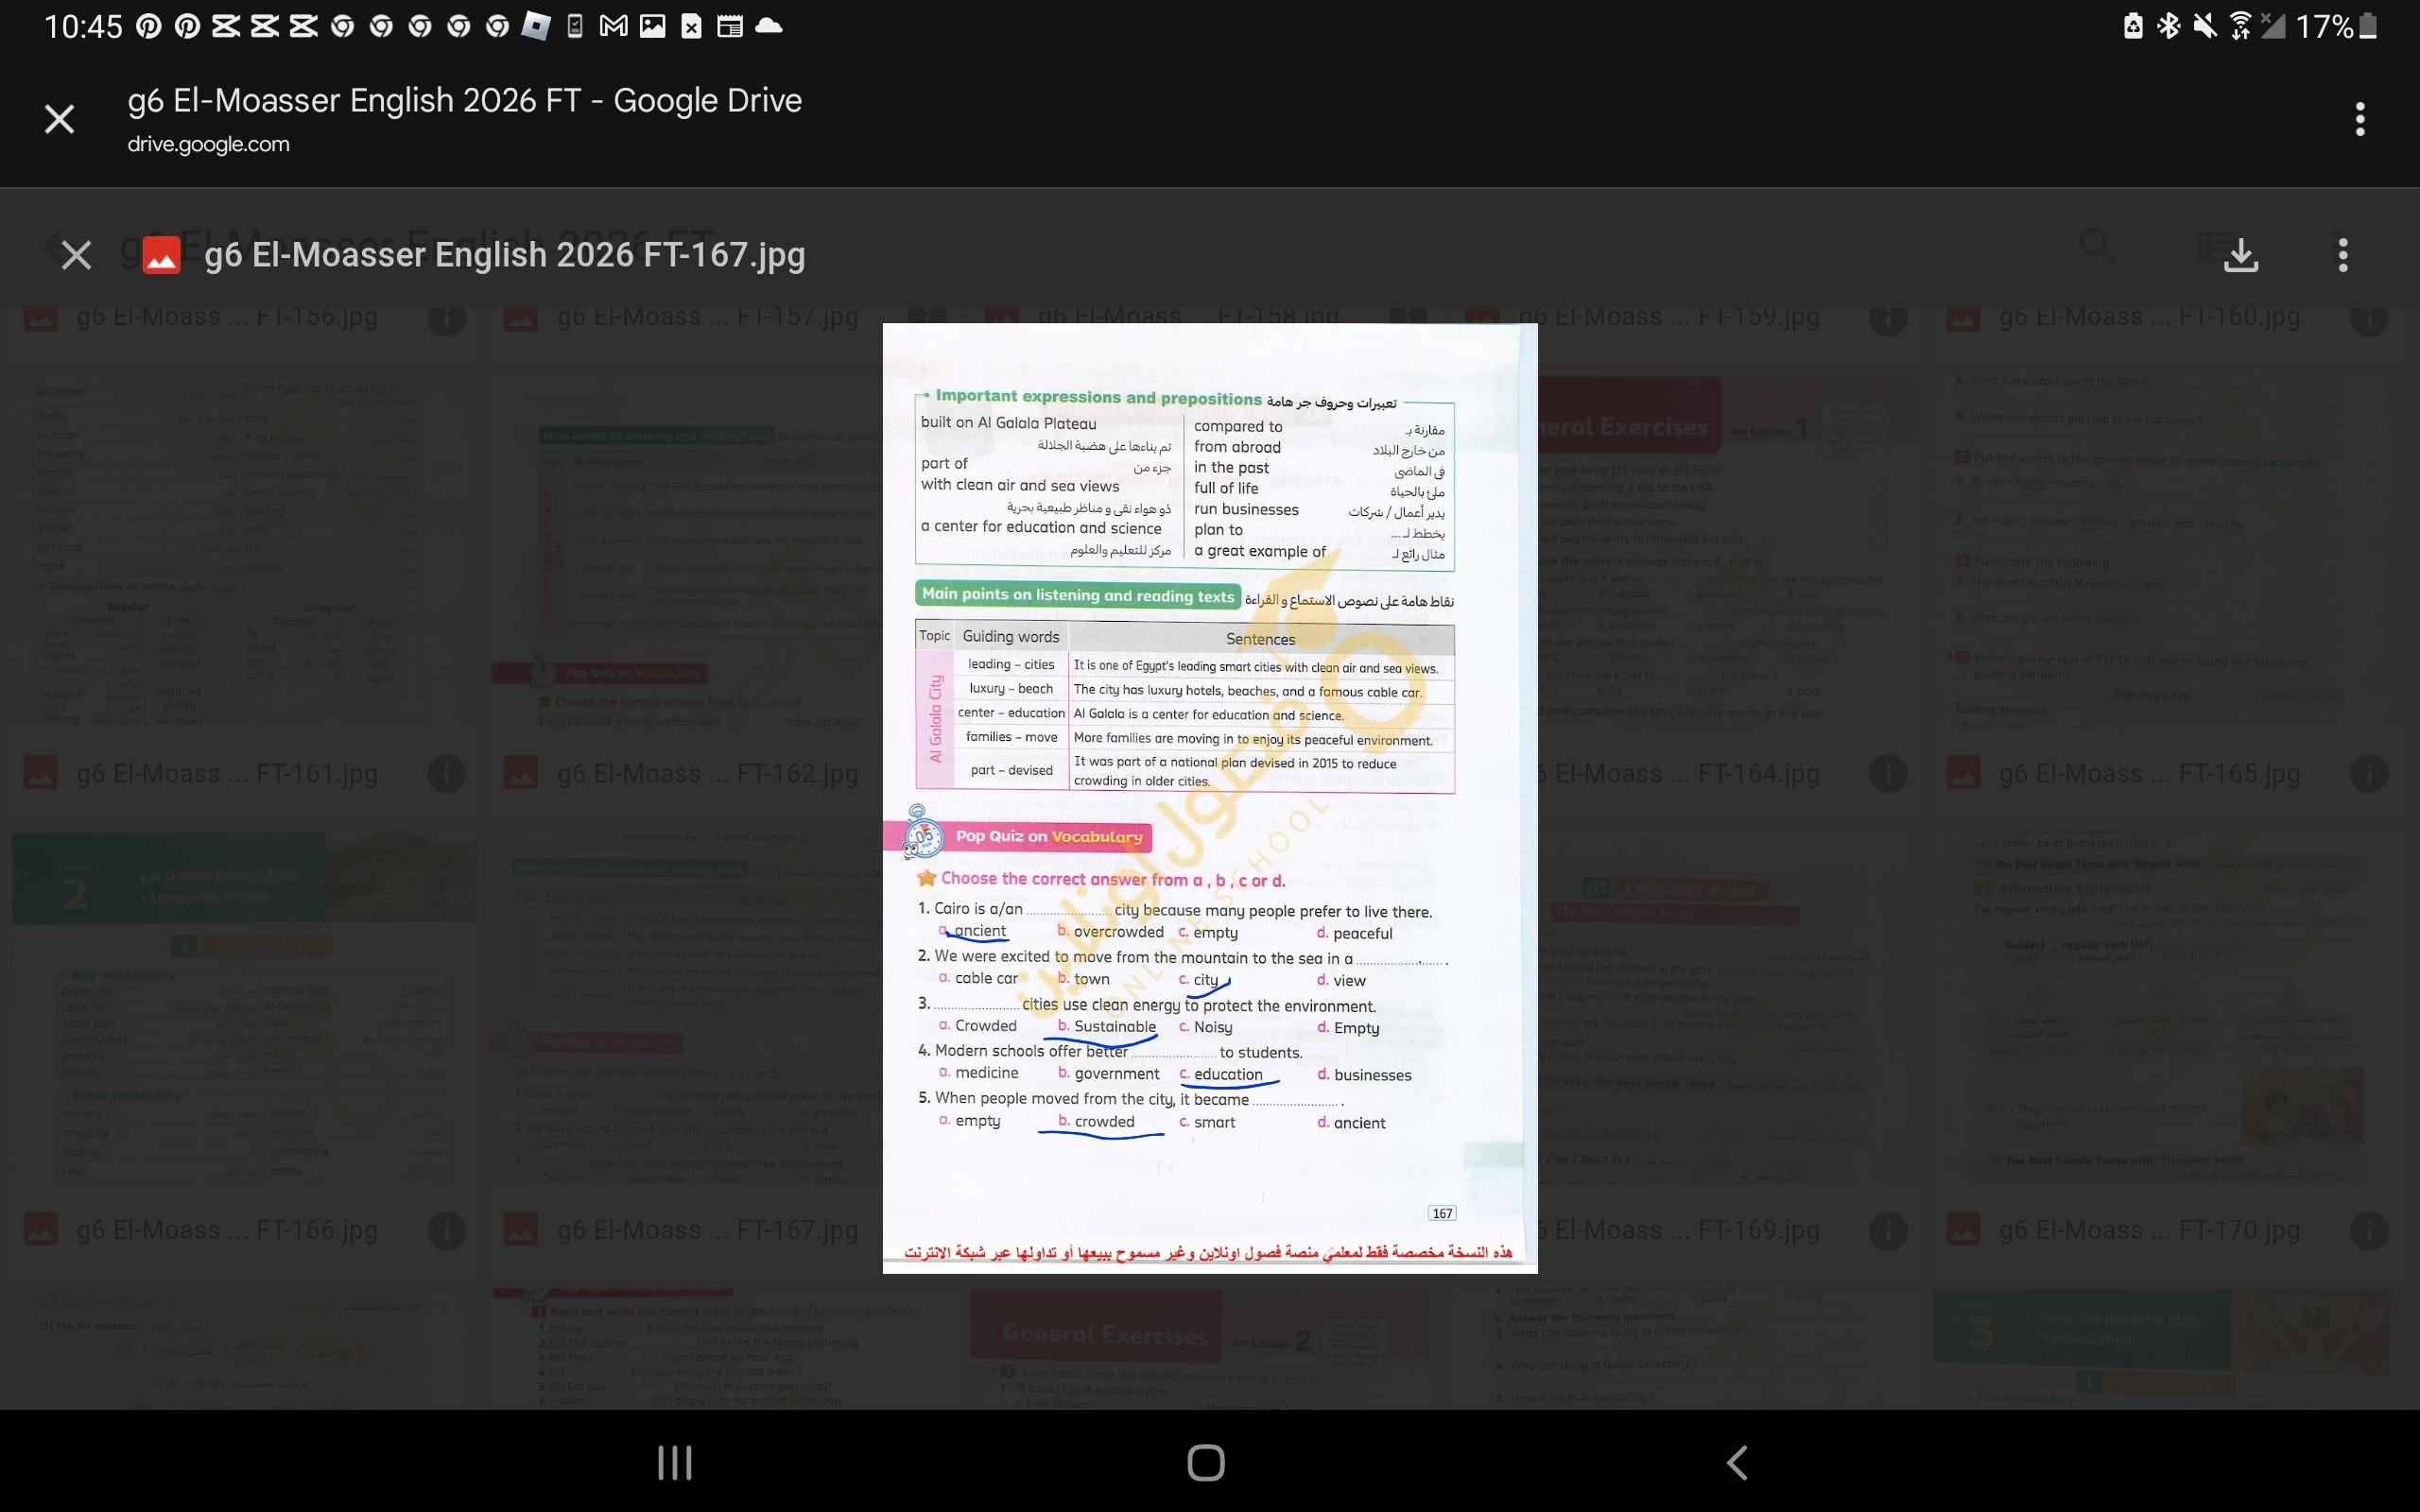Open info for FT-165.jpg file
Viewport: 2420px width, 1512px height.
2368,774
